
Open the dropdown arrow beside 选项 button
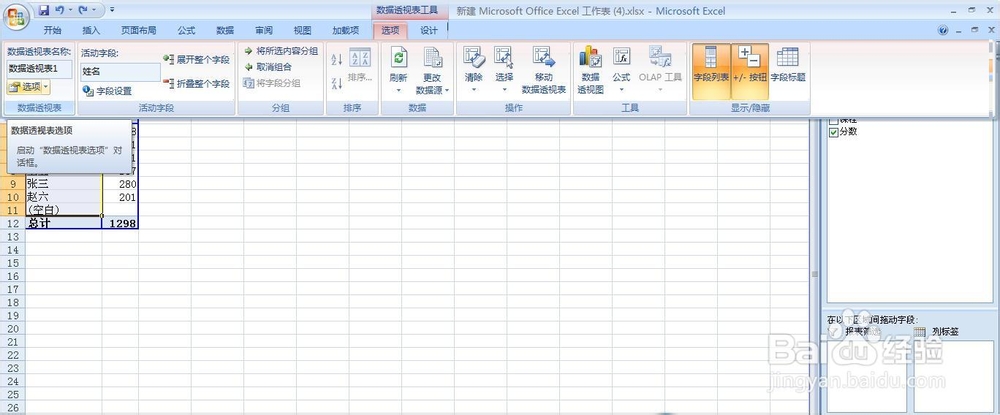click(46, 87)
